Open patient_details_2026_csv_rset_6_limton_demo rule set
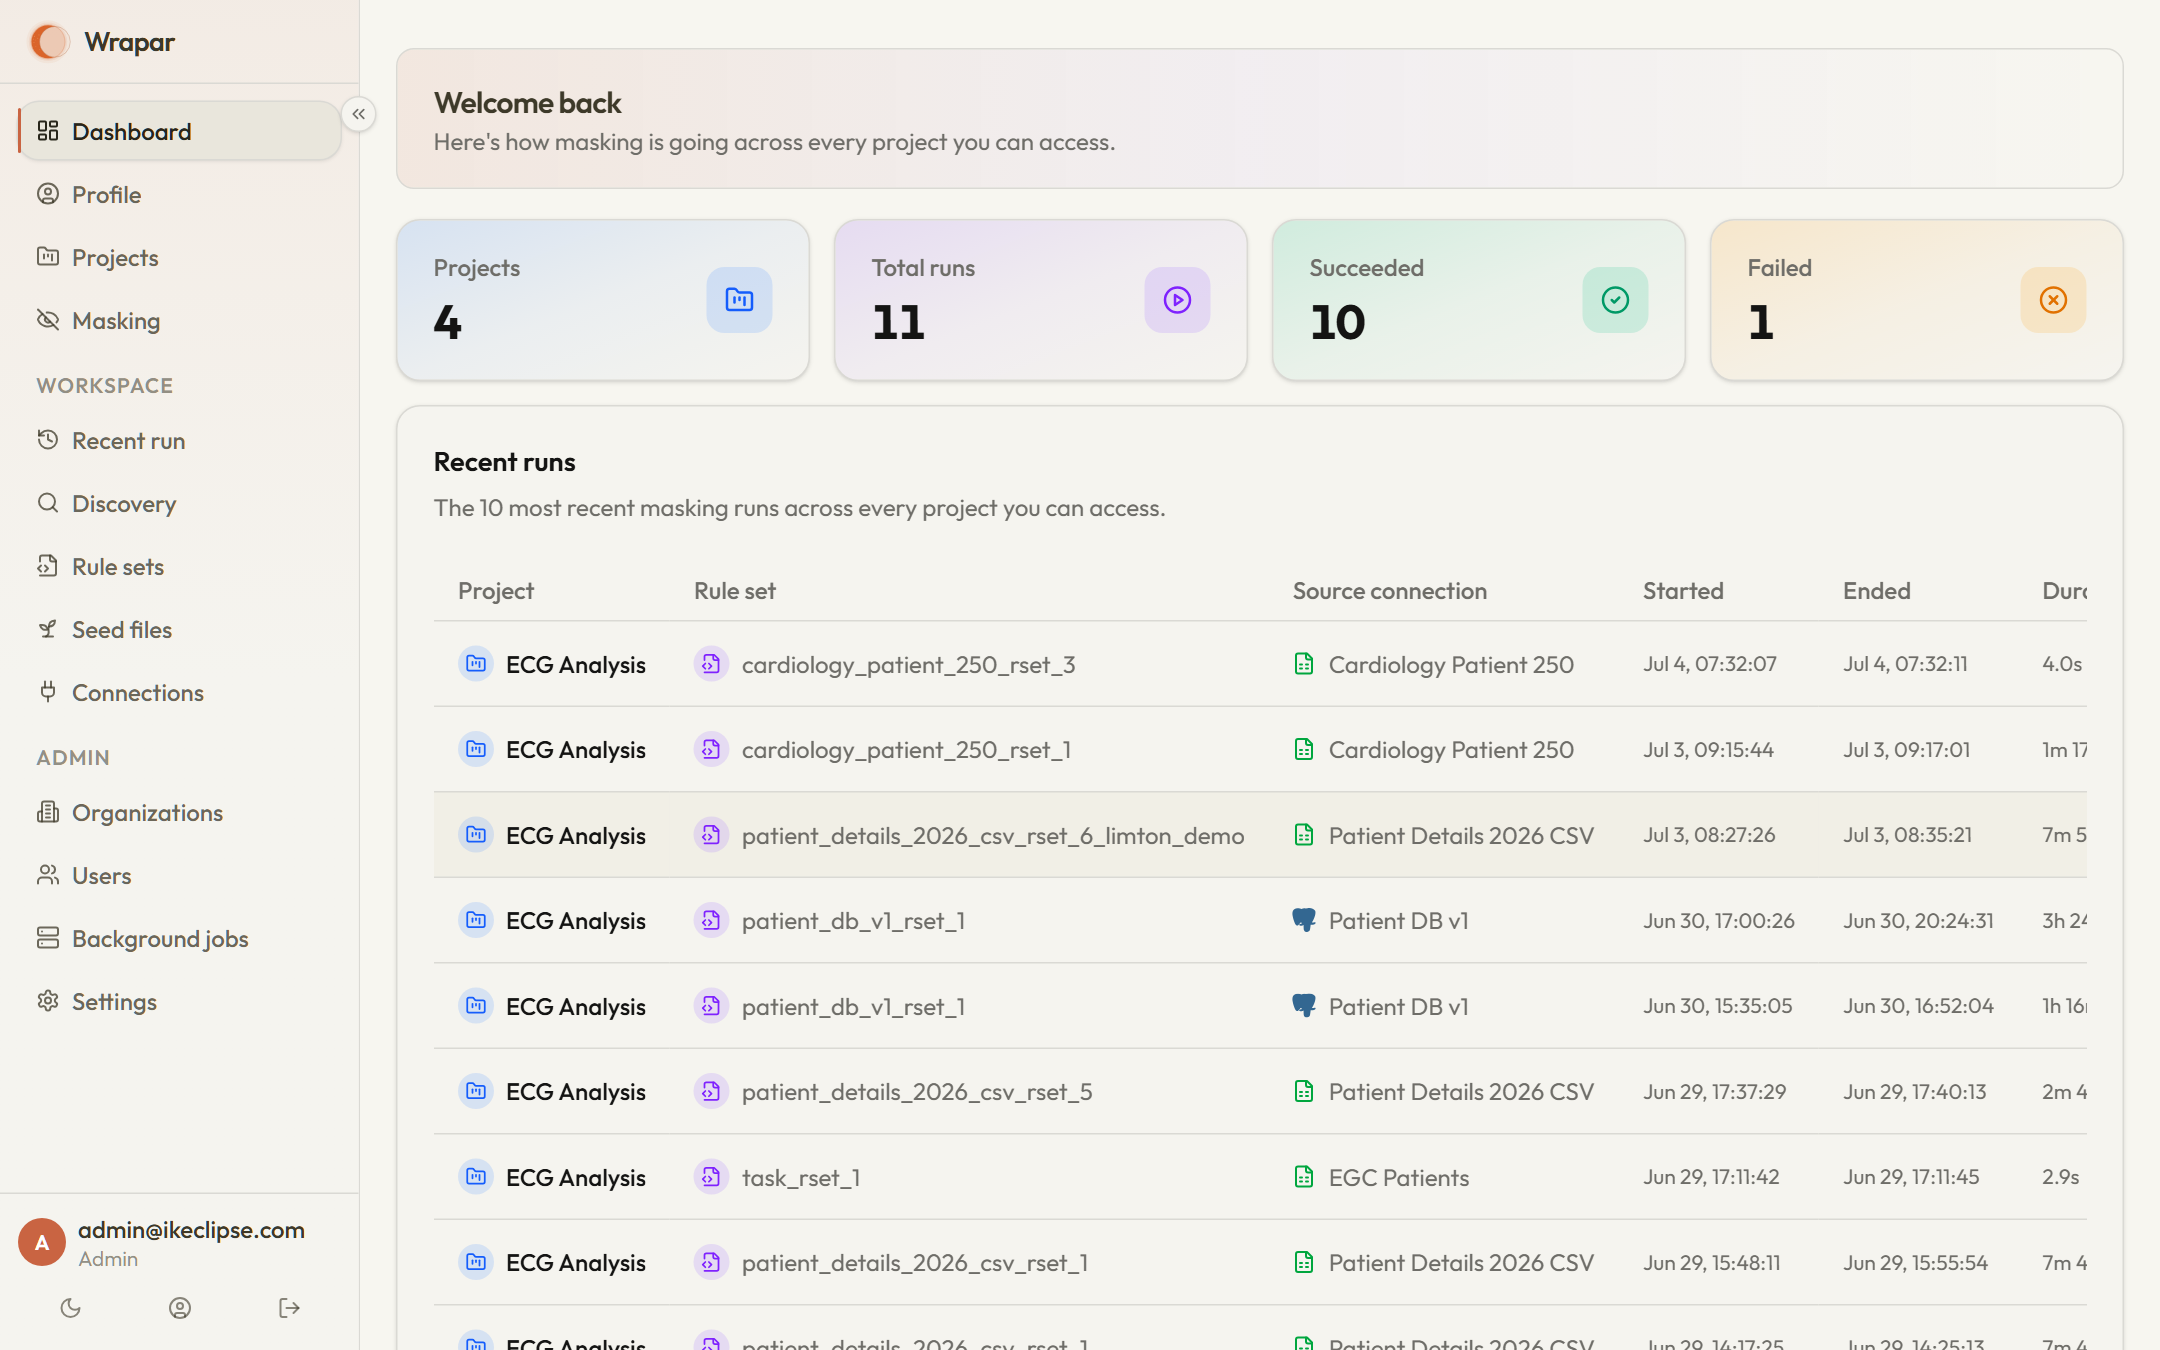The width and height of the screenshot is (2160, 1350). [x=993, y=836]
